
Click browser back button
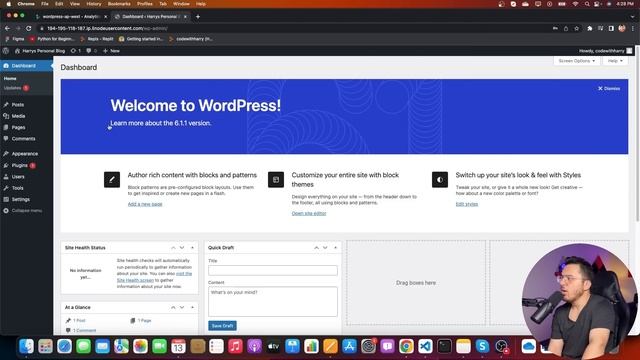[7, 29]
